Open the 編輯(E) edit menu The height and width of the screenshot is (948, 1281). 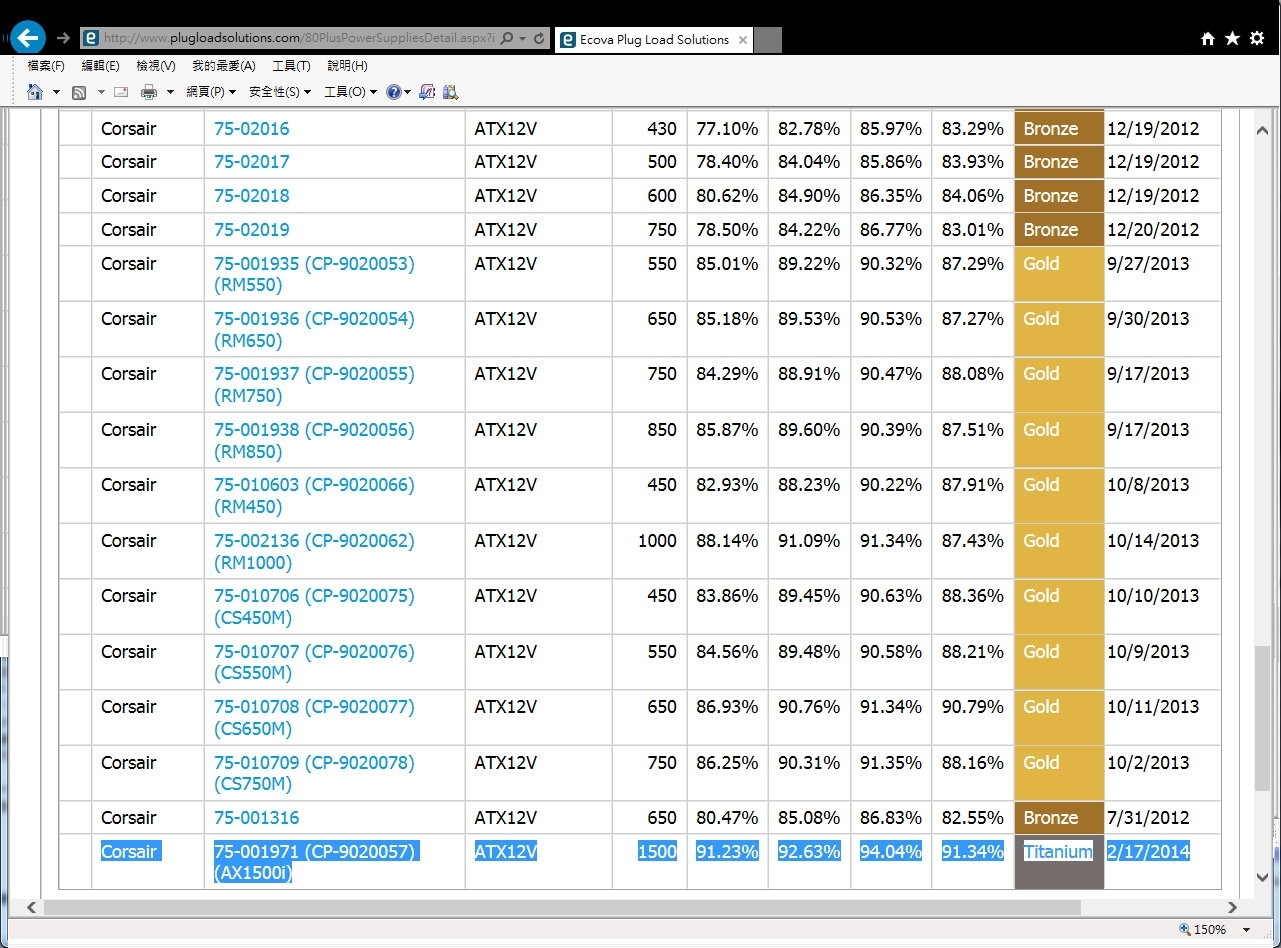100,66
